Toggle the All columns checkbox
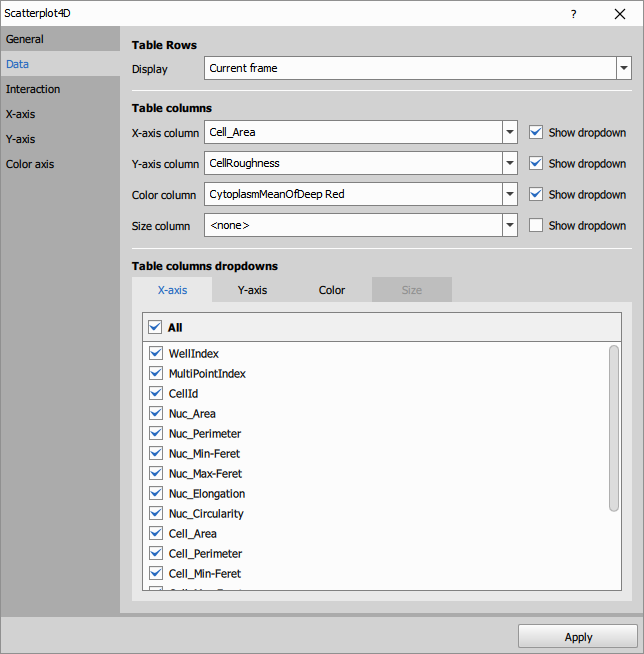Image resolution: width=644 pixels, height=654 pixels. coord(155,327)
